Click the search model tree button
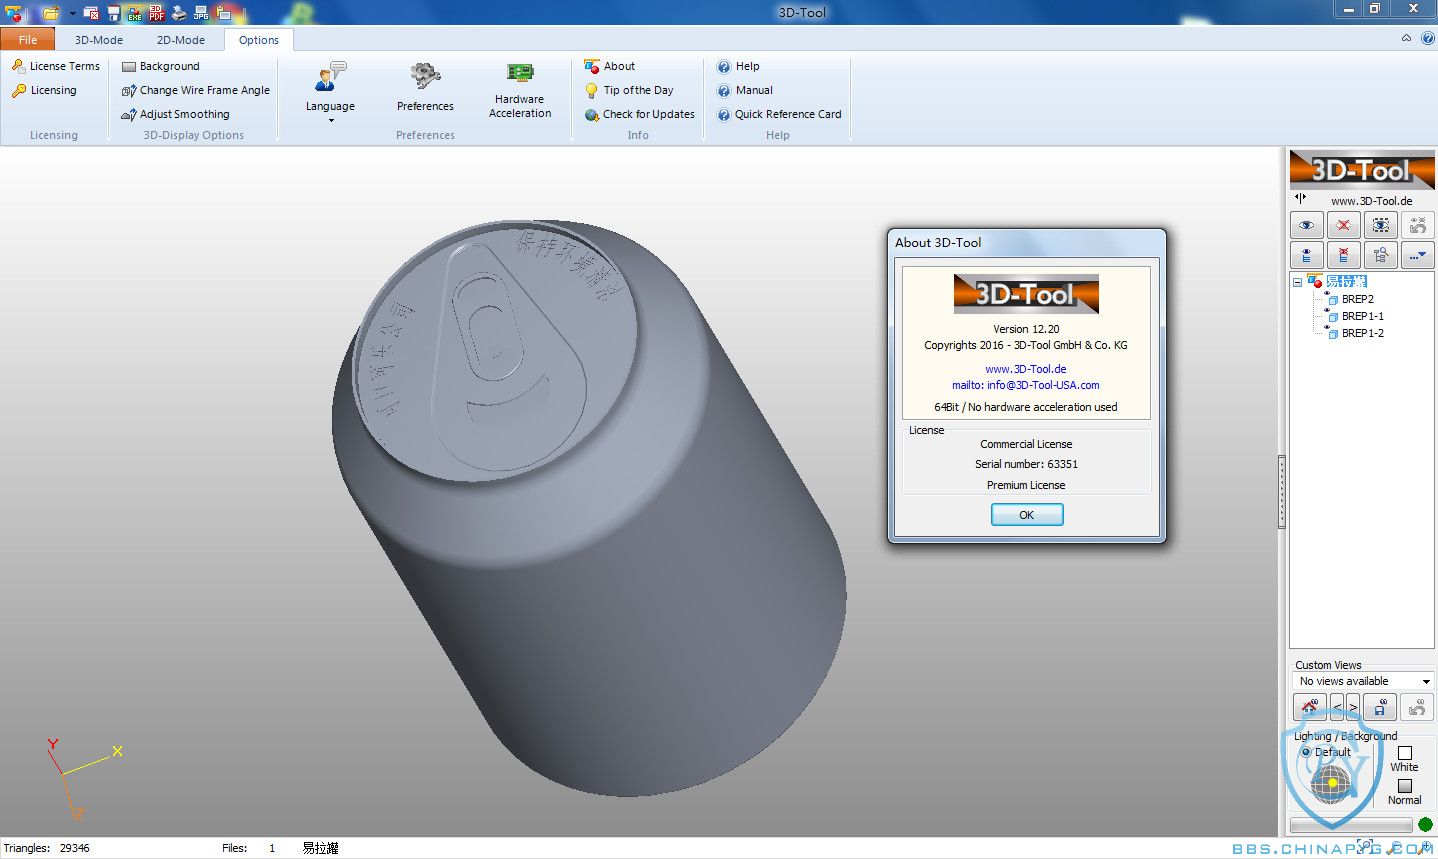 [x=1380, y=255]
